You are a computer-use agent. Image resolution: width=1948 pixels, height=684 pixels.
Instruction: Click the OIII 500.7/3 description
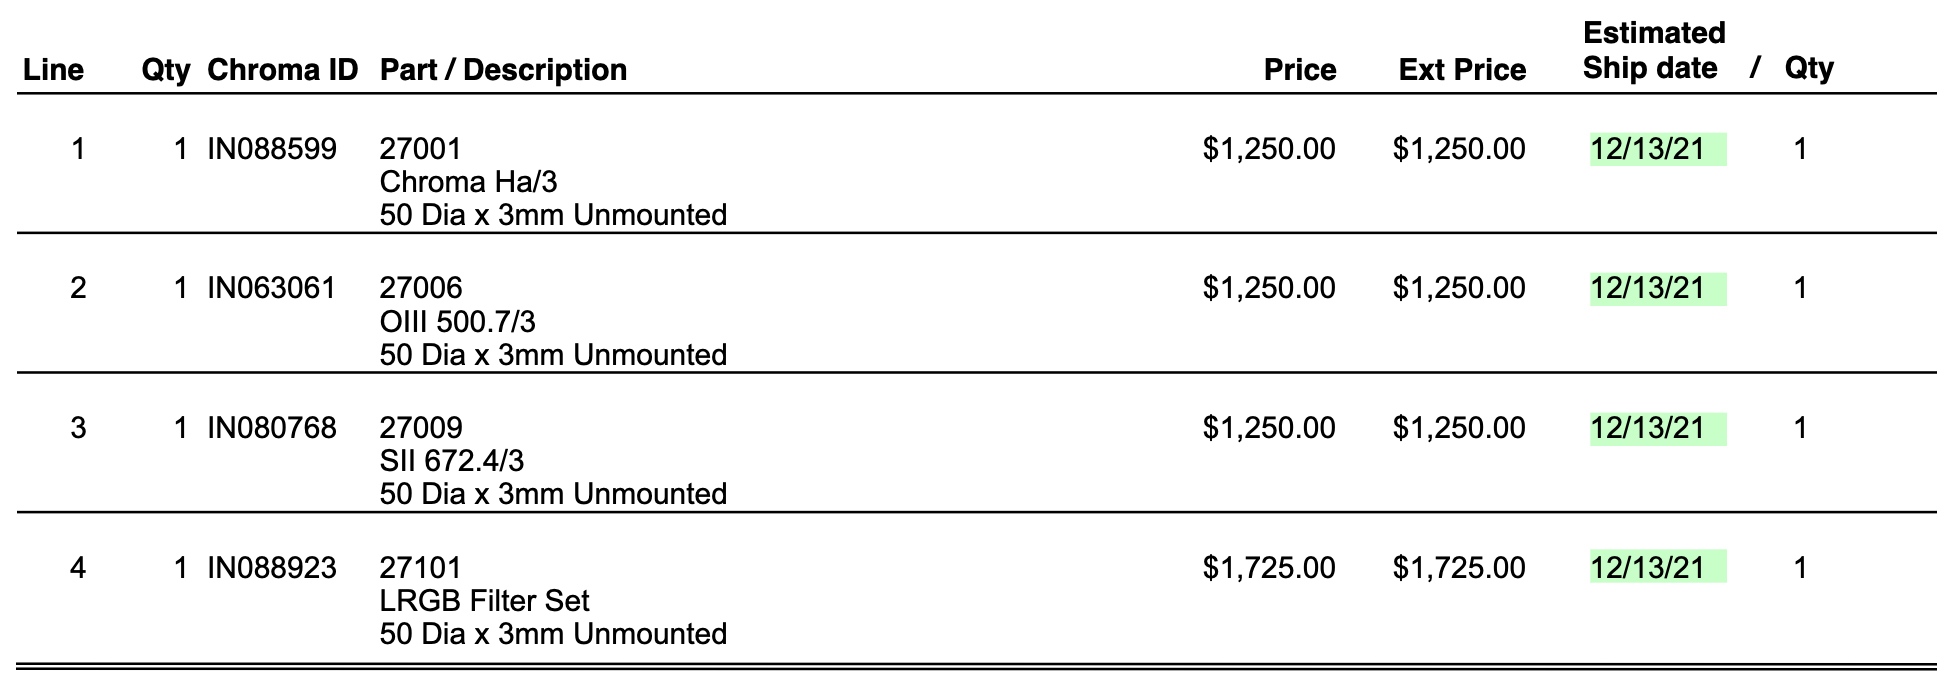click(x=458, y=321)
